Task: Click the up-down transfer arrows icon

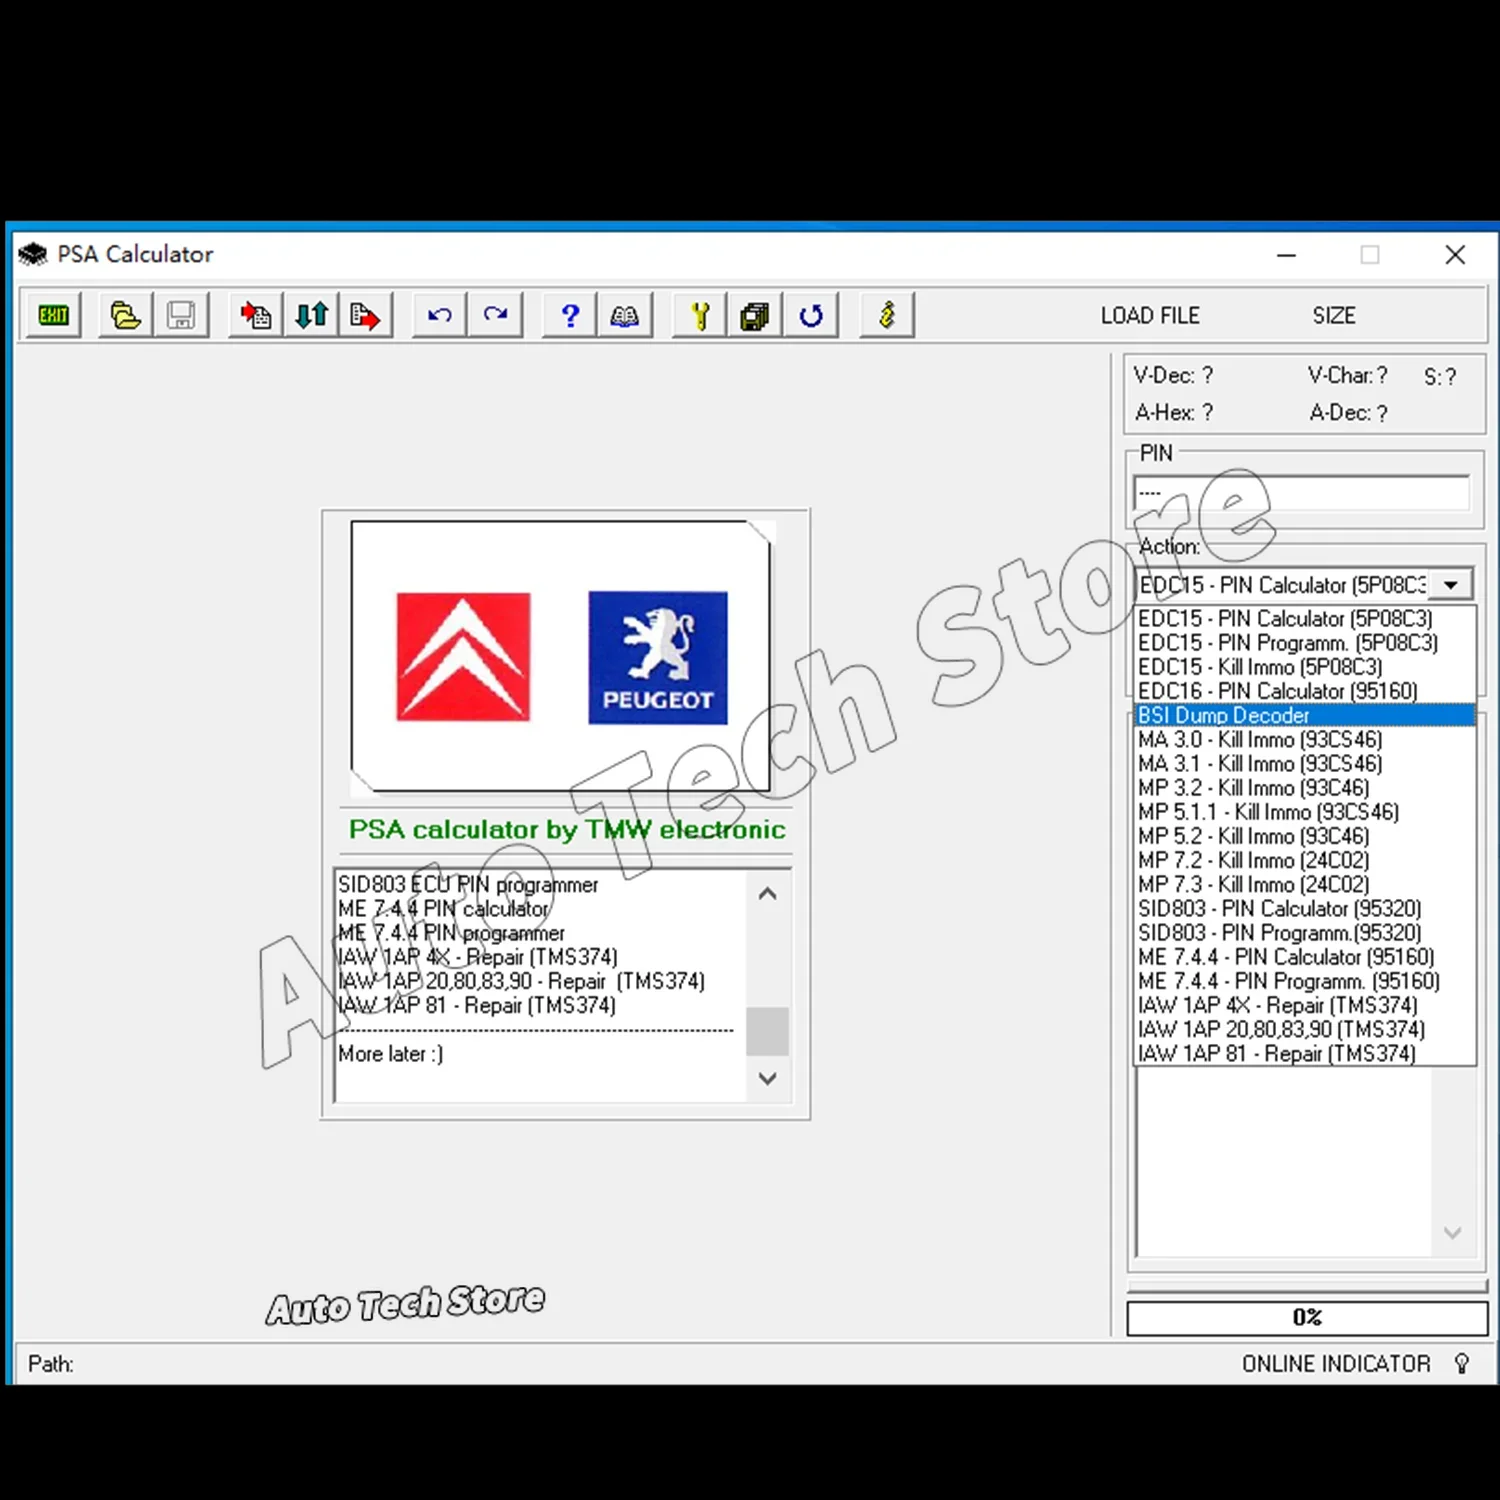Action: click(310, 315)
